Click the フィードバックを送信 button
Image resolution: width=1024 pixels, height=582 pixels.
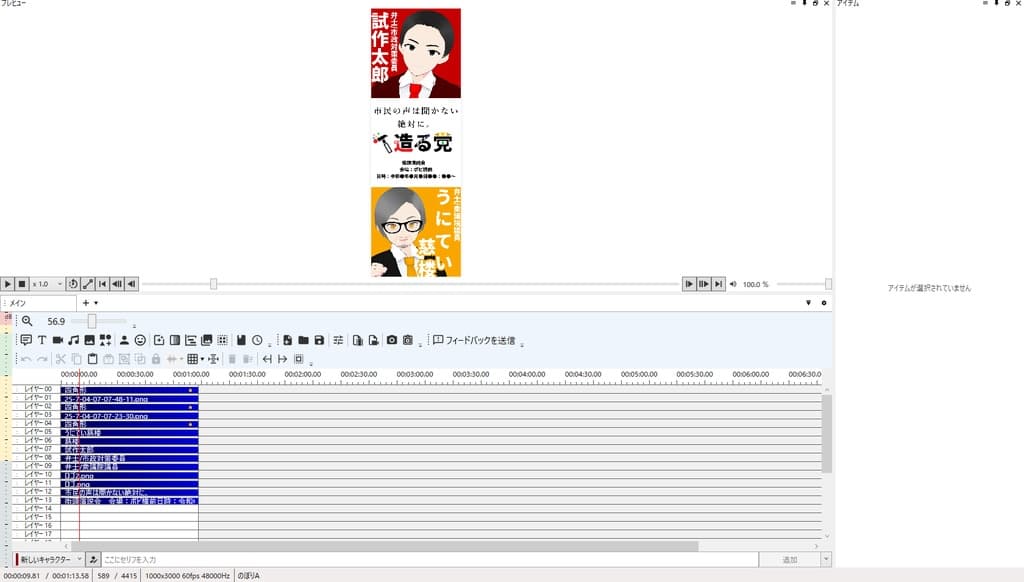point(474,340)
